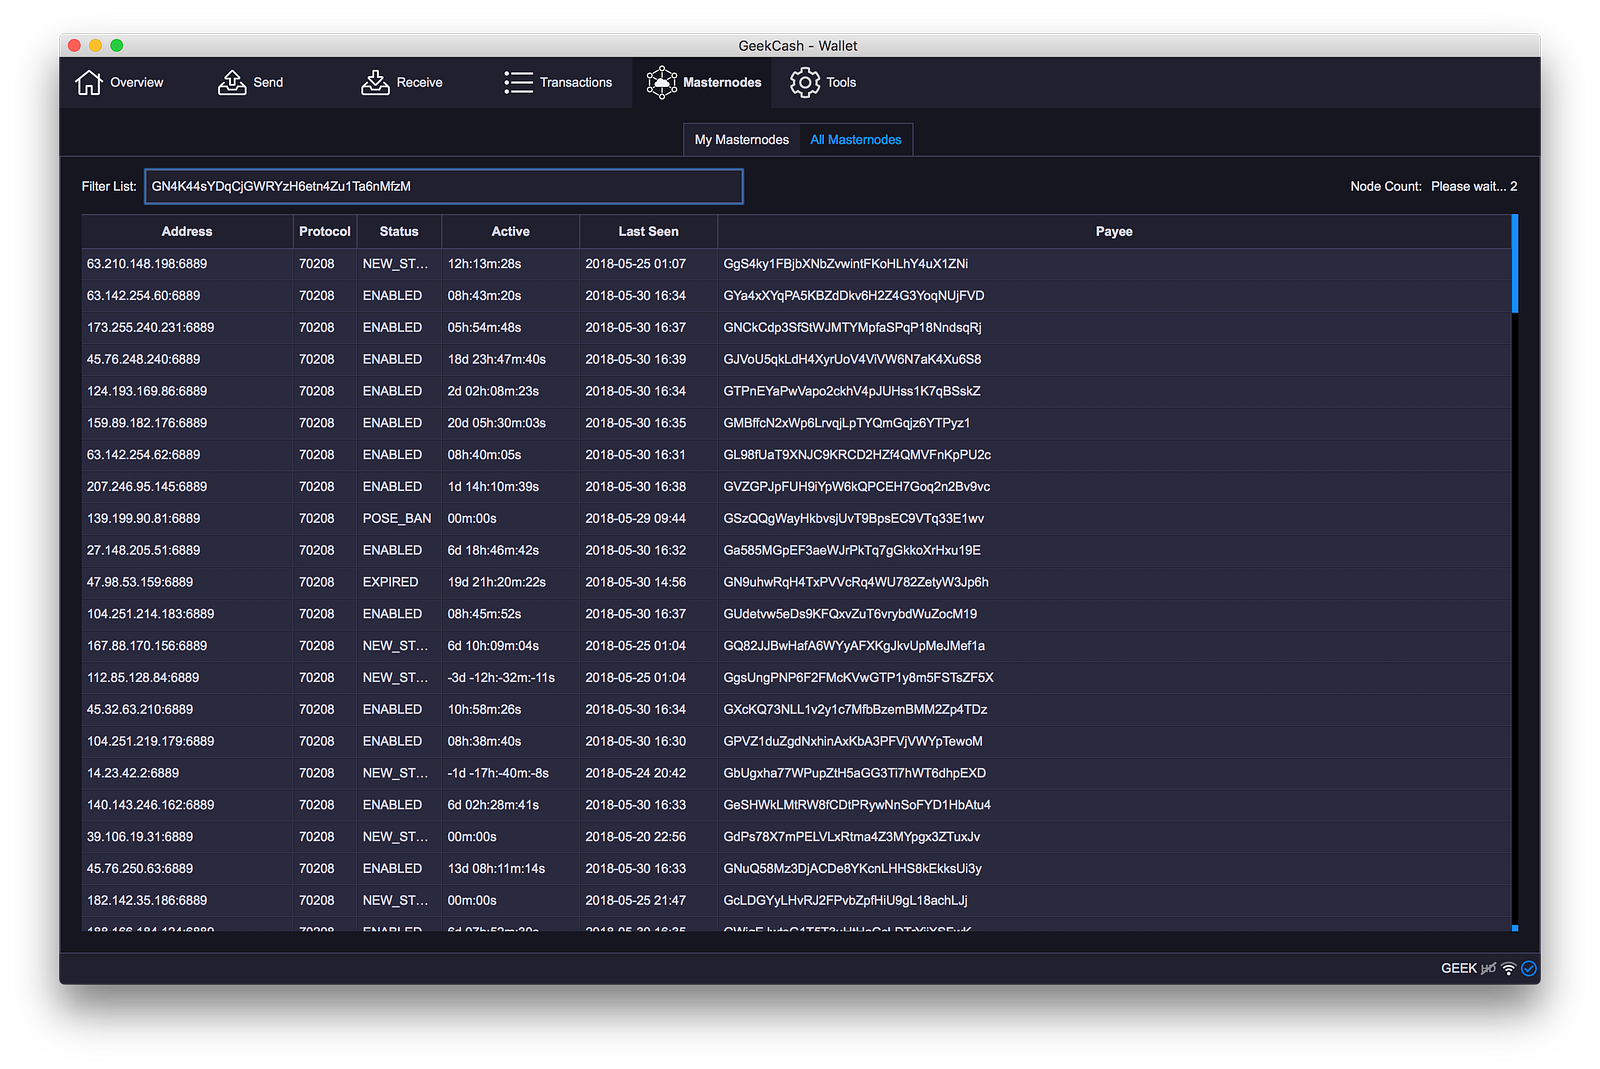Viewport: 1600px width, 1069px height.
Task: Click active time -3d -12h:-32m:-11s
Action: [501, 678]
